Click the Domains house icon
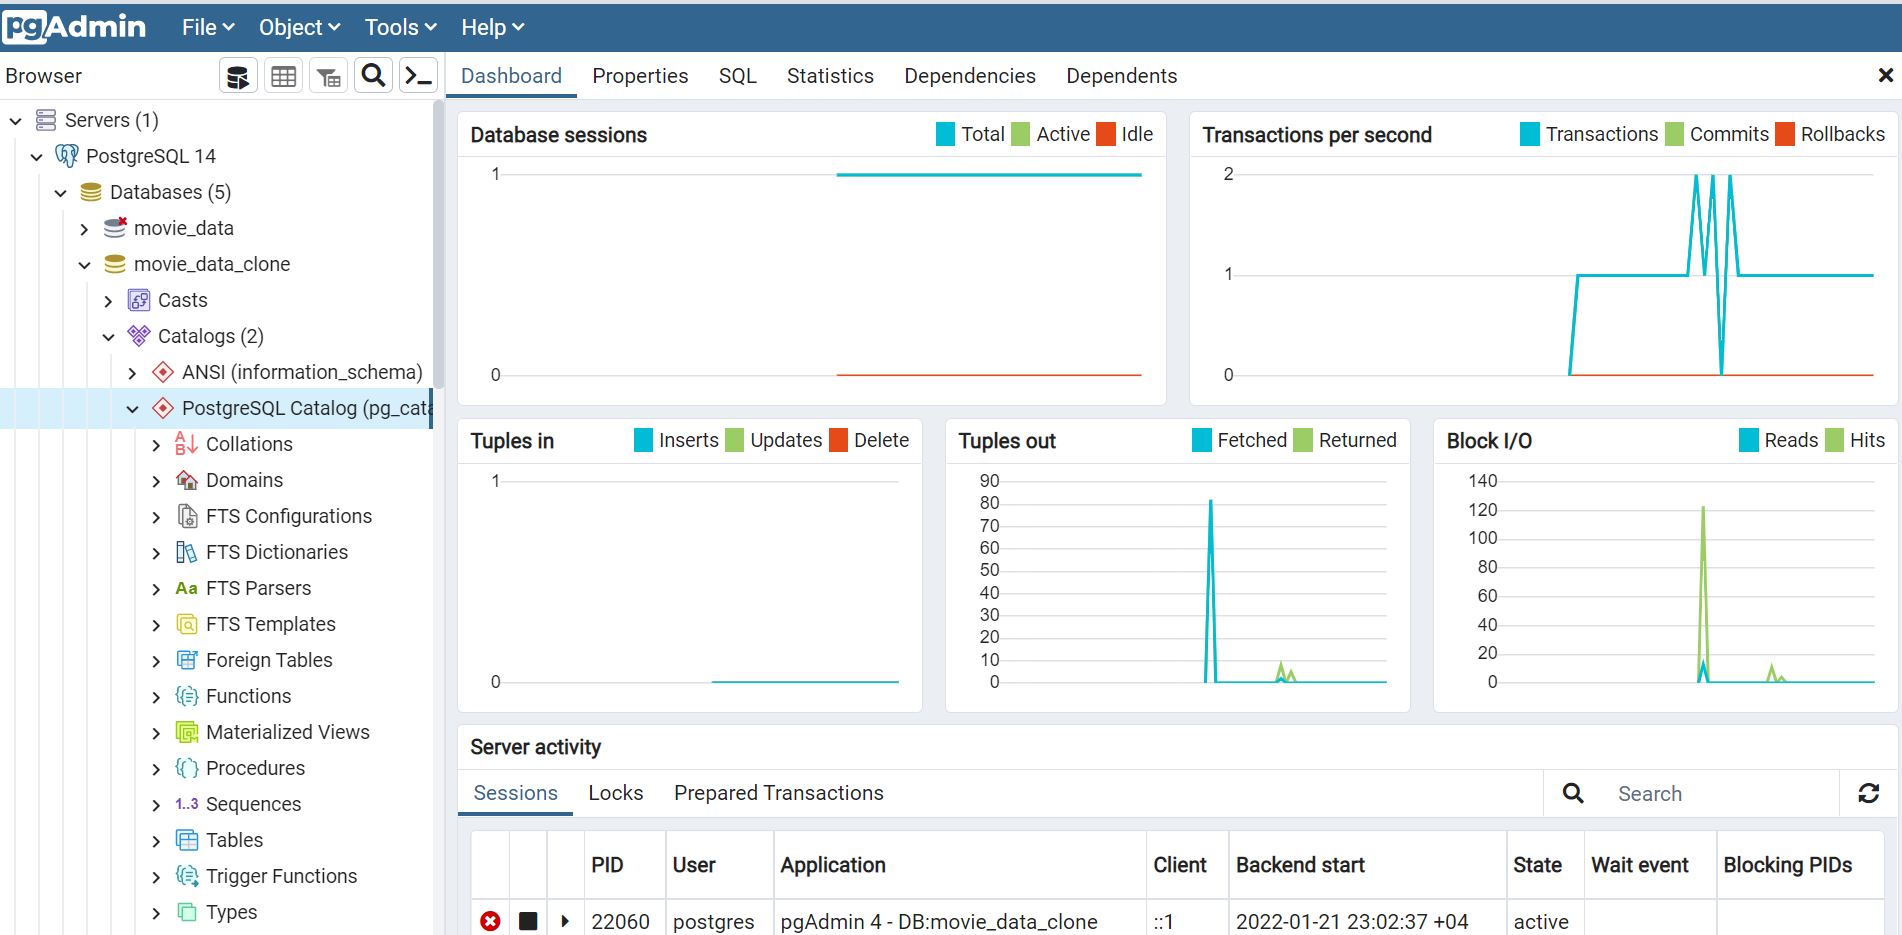The height and width of the screenshot is (935, 1902). [x=187, y=480]
